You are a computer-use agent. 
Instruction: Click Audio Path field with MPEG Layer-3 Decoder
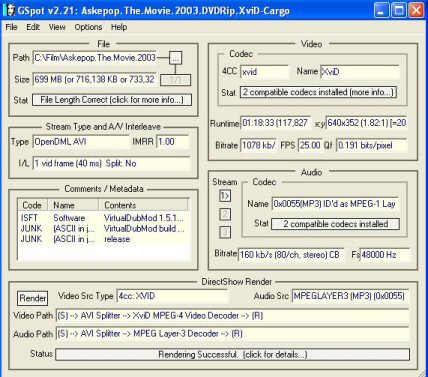coord(232,334)
